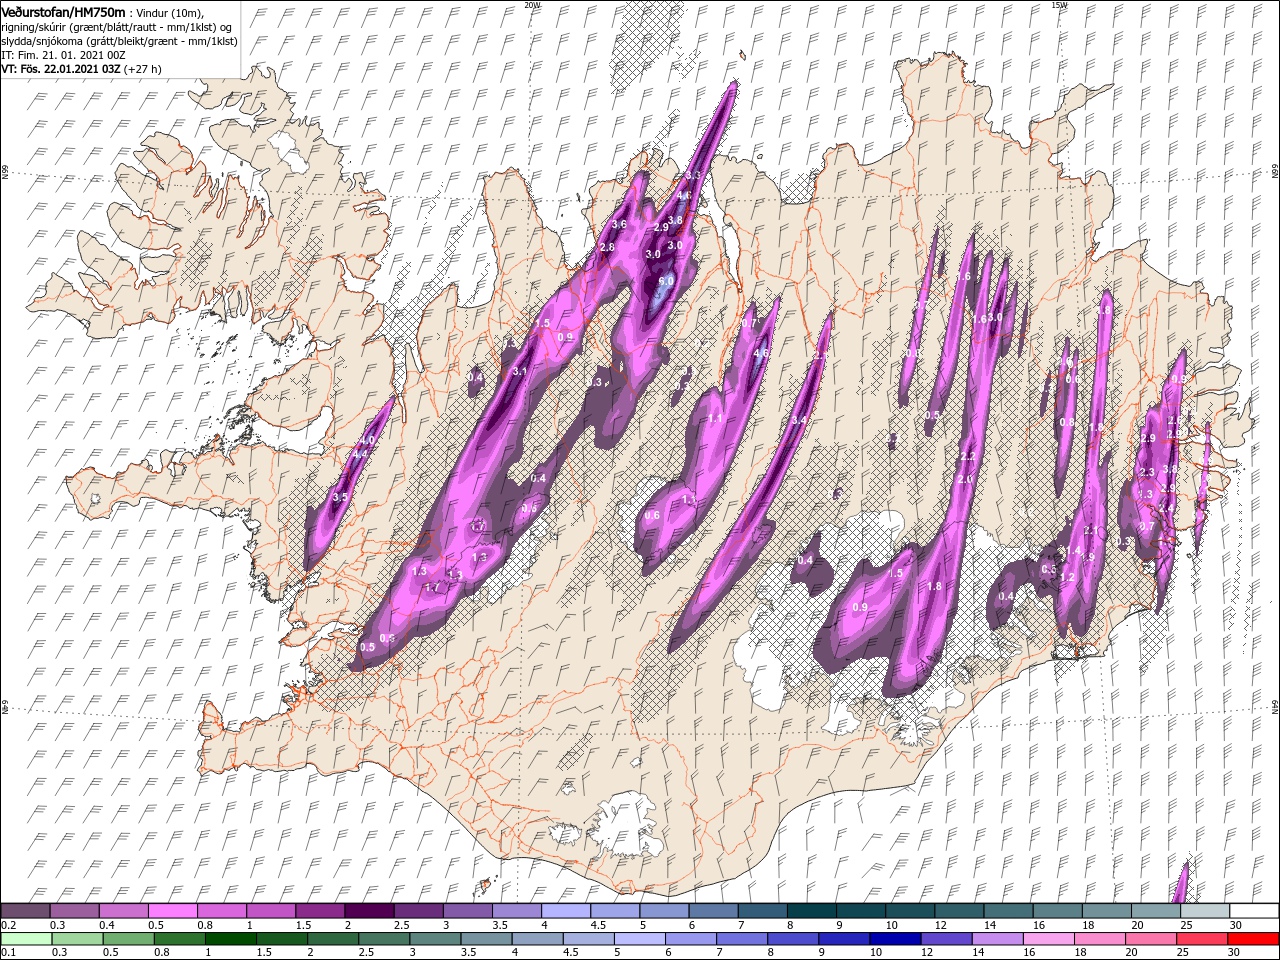1280x960 pixels.
Task: Click the Veðurstofan/HM750m title text
Action: (x=63, y=12)
